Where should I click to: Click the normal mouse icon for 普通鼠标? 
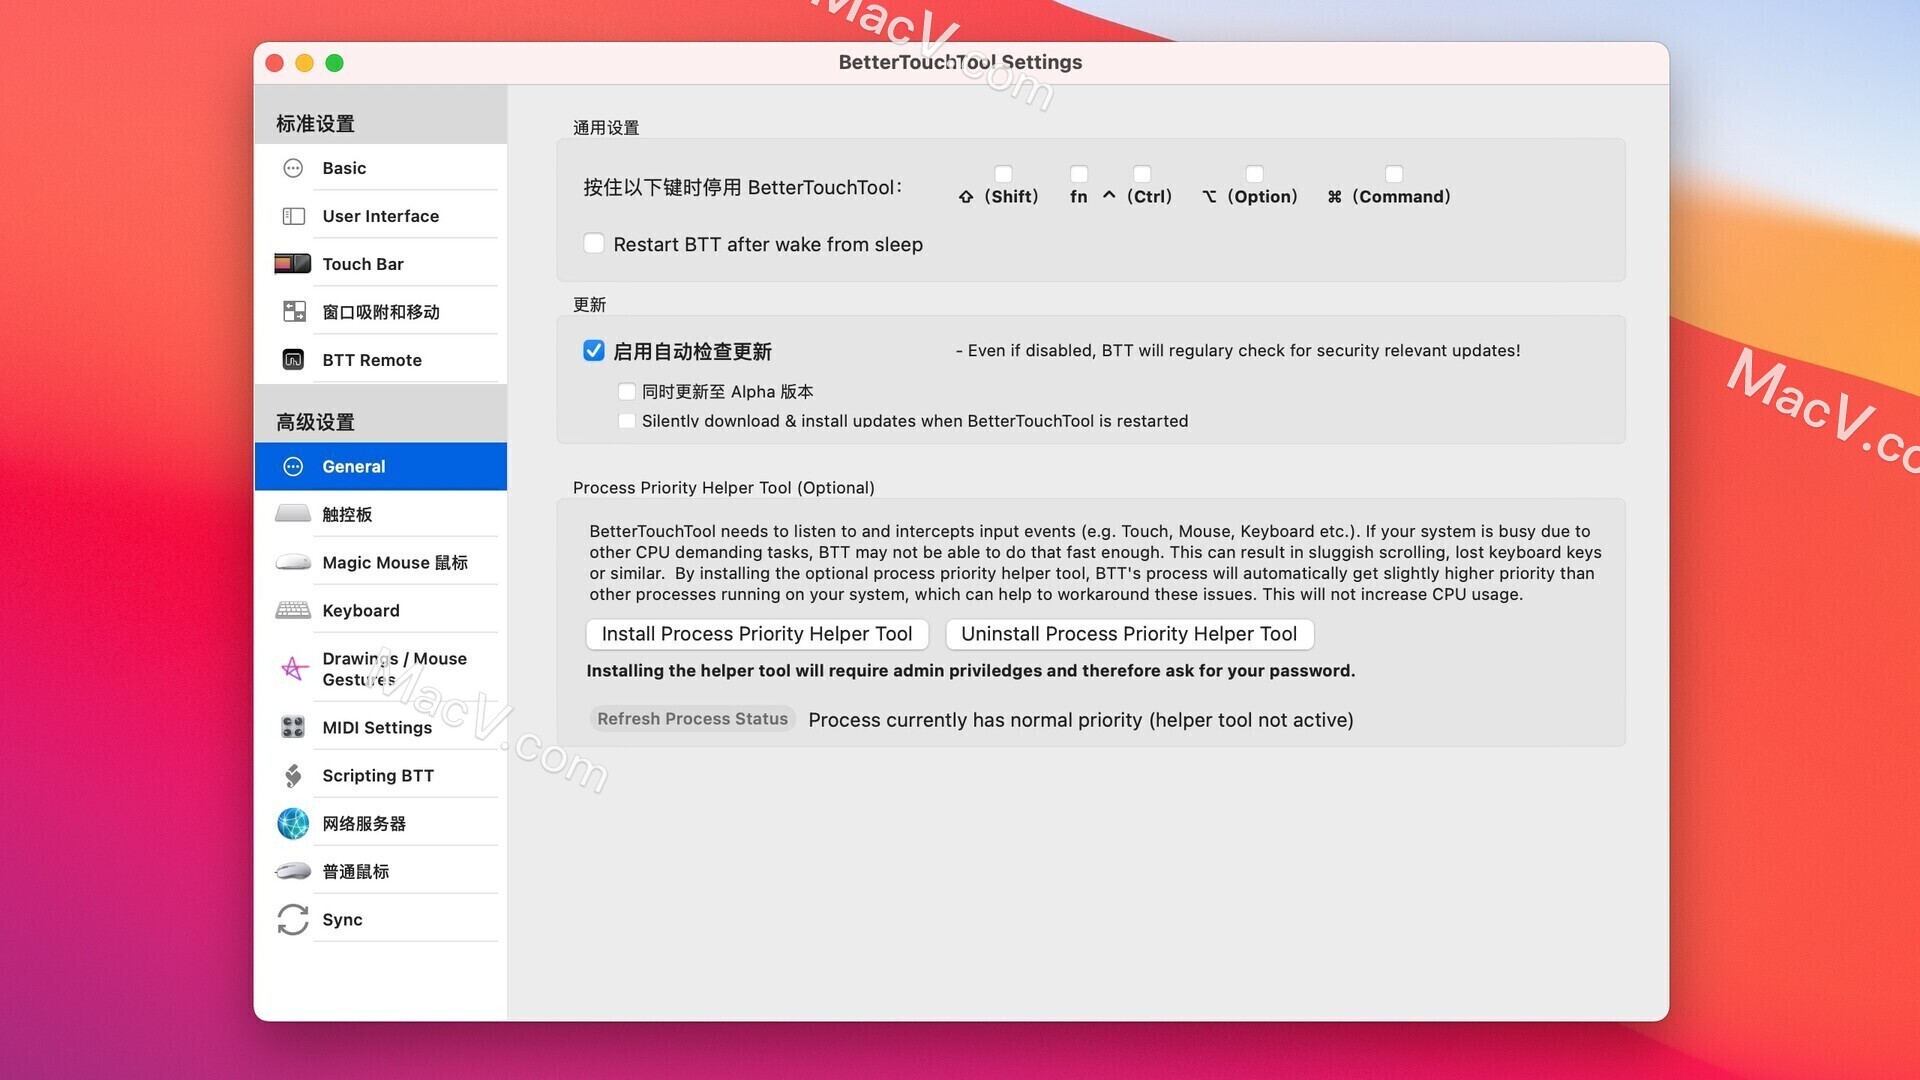pyautogui.click(x=293, y=871)
